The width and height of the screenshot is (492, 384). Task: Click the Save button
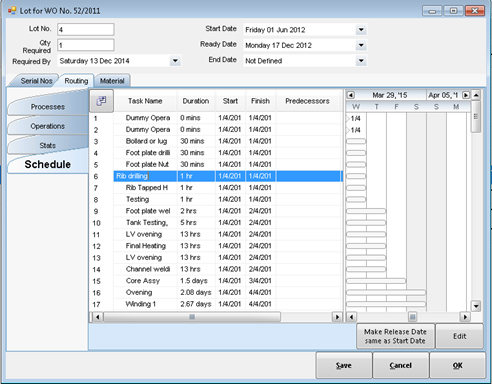[x=344, y=365]
